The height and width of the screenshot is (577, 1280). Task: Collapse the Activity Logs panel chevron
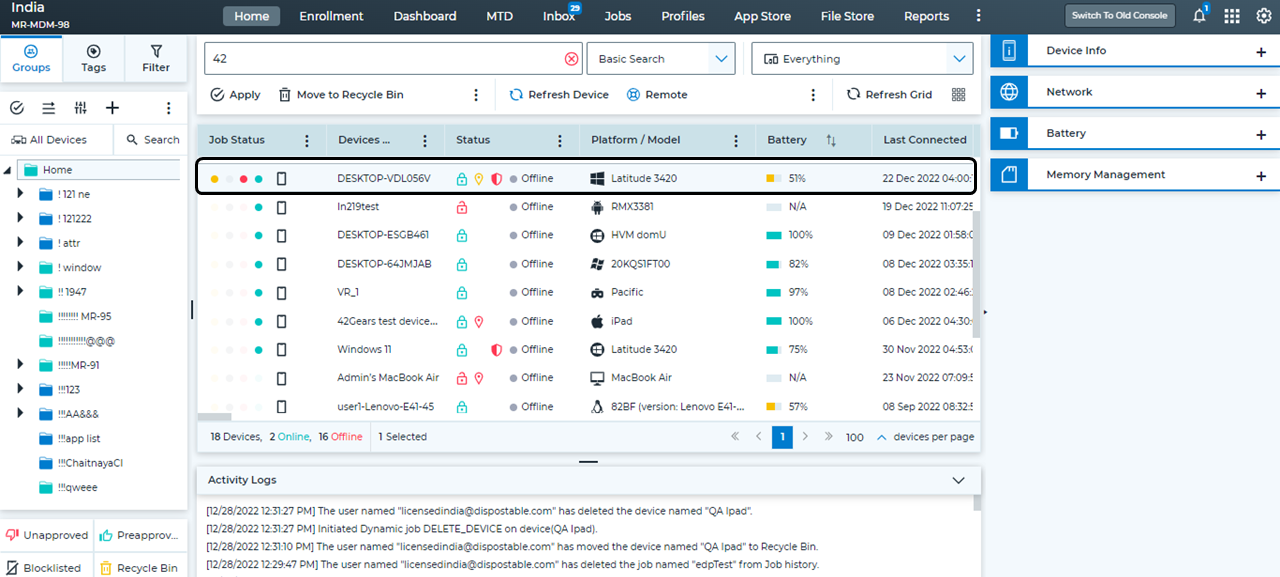click(x=959, y=481)
